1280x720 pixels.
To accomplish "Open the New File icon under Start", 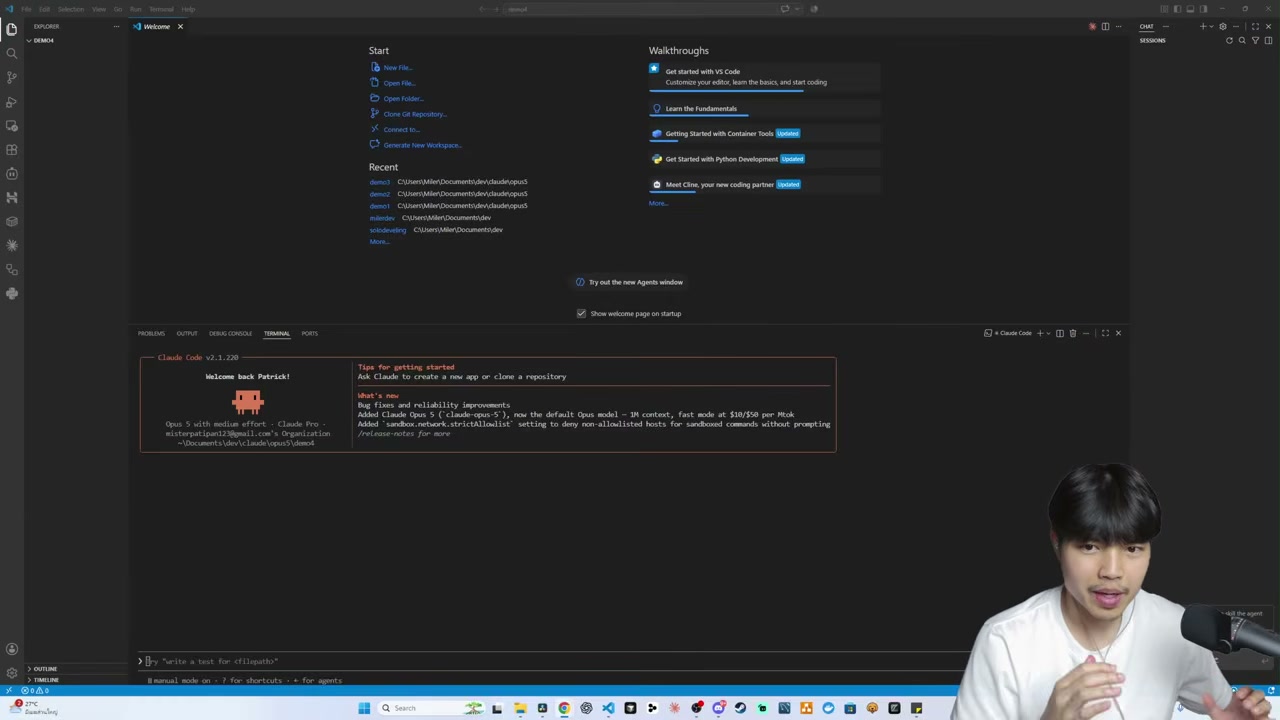I will (x=375, y=67).
